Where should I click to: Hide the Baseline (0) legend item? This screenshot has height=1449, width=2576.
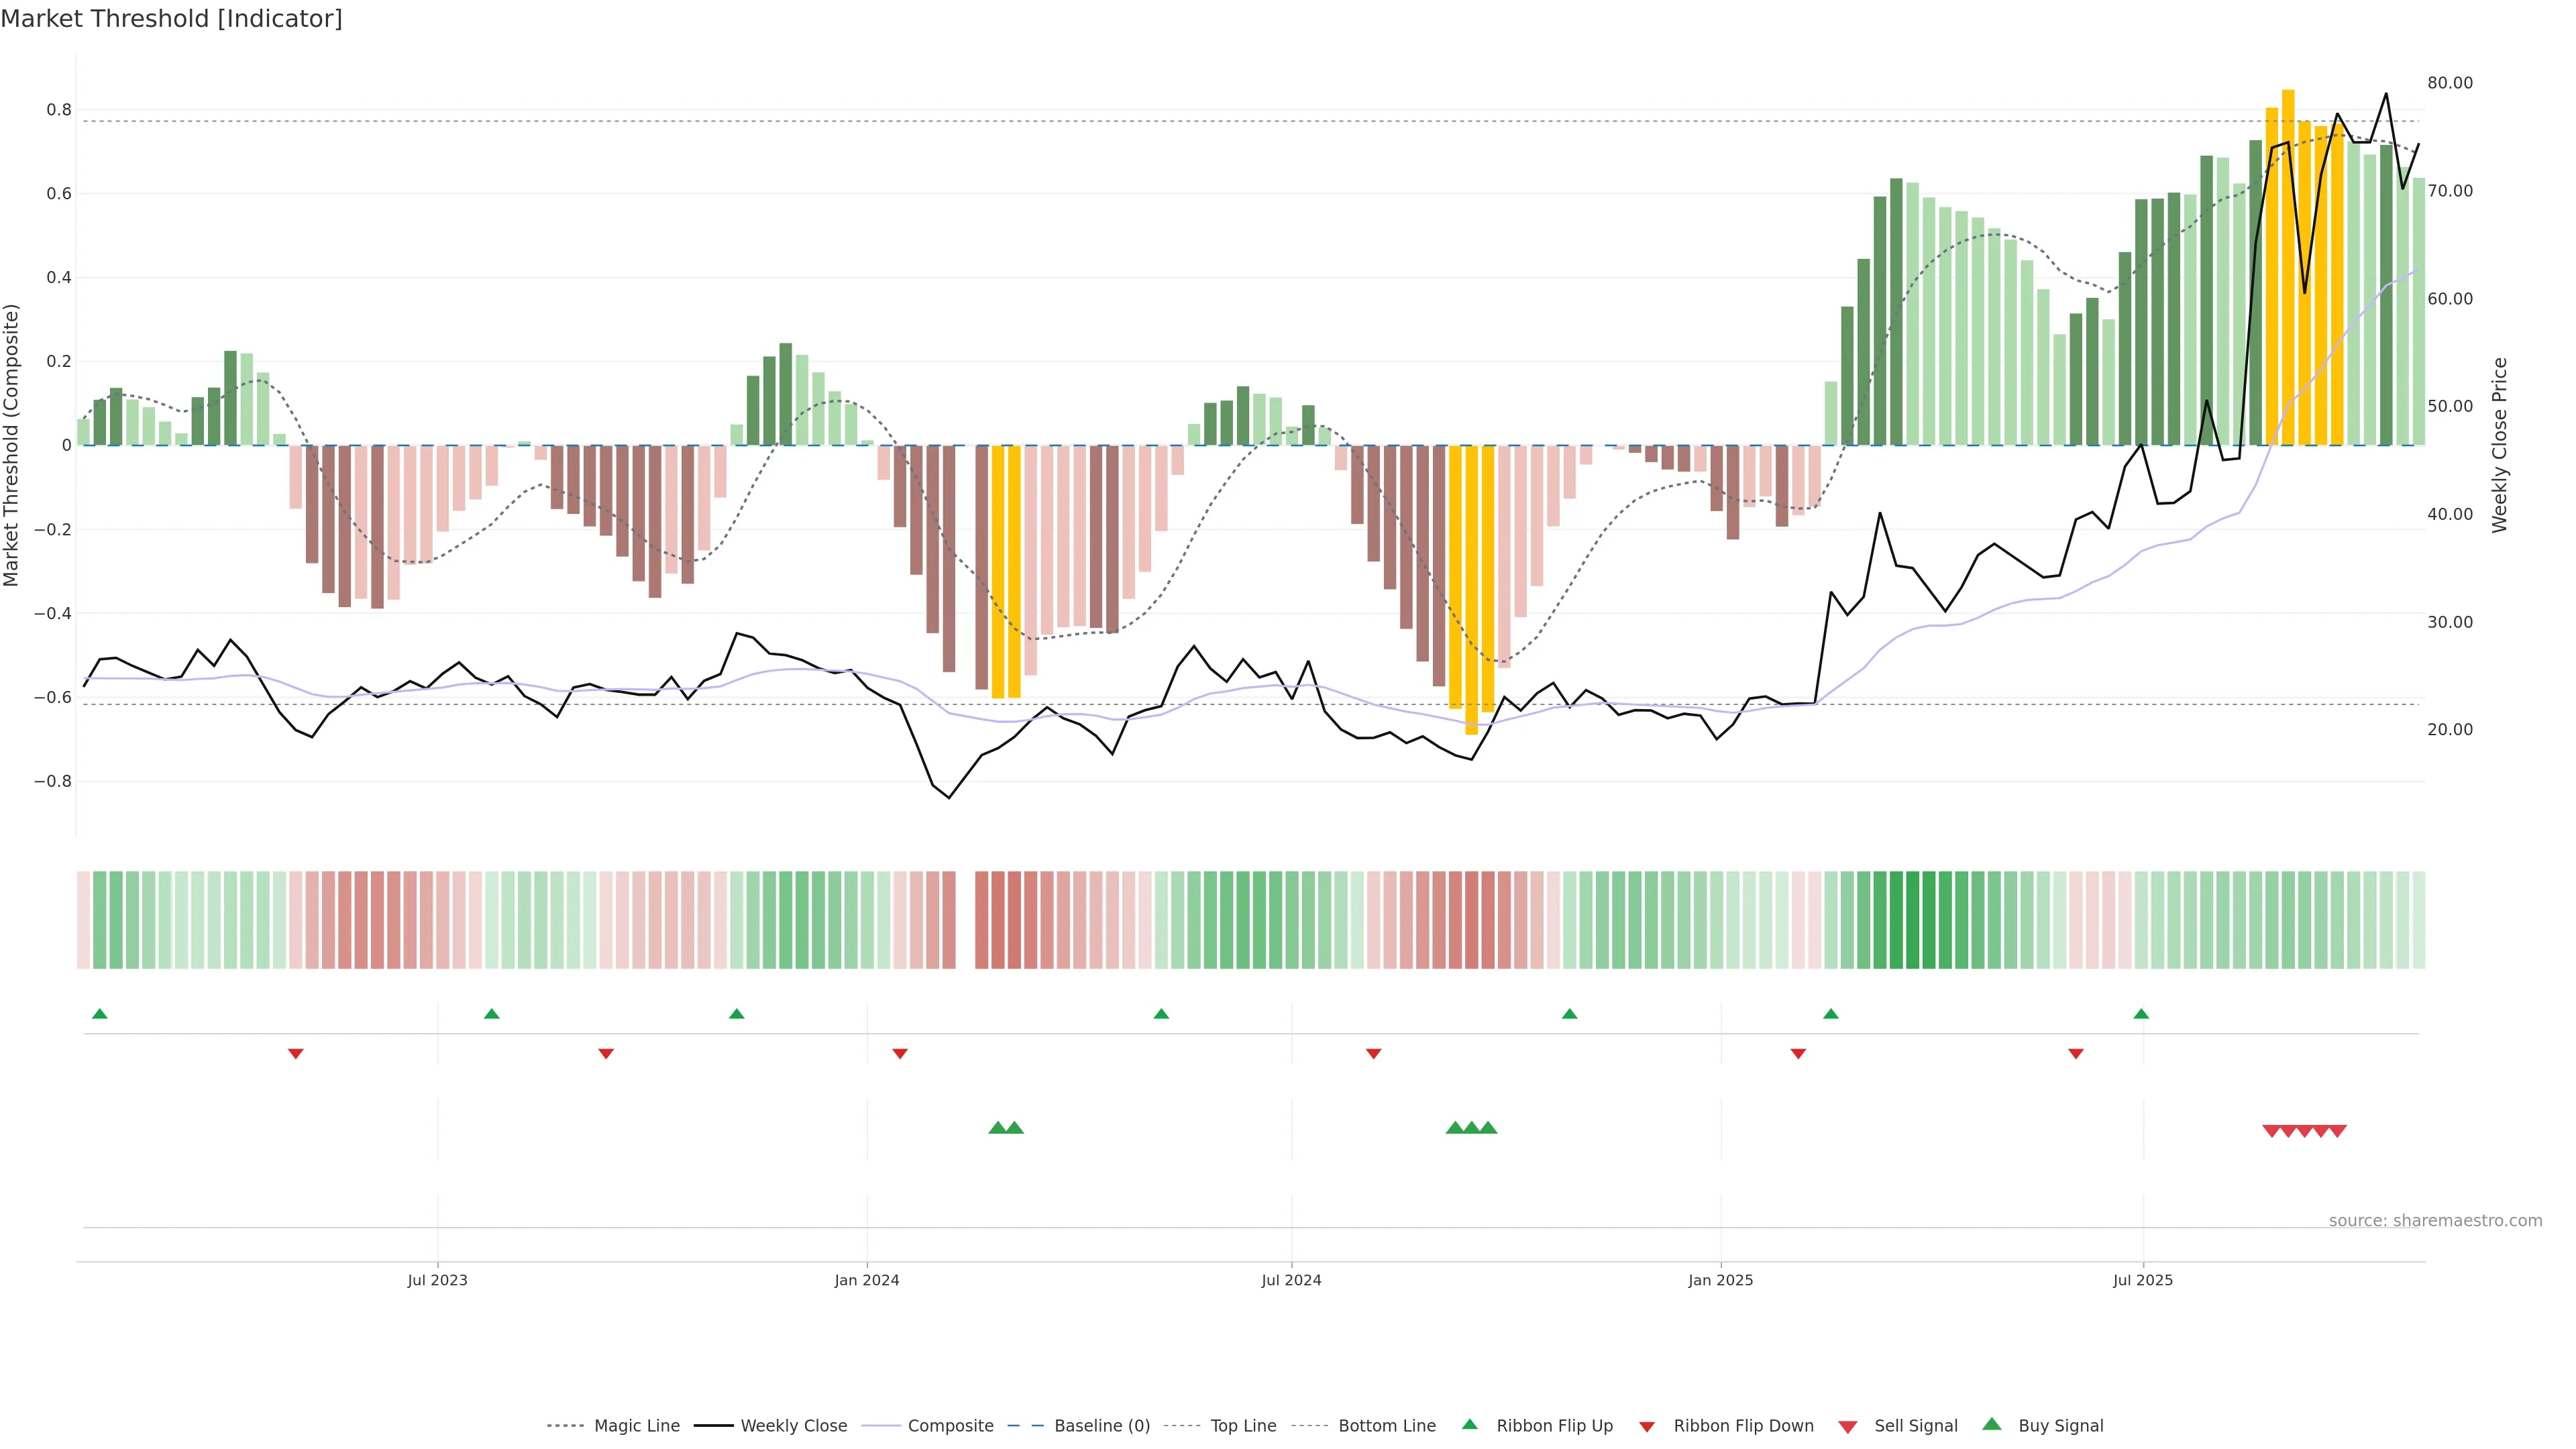pyautogui.click(x=1102, y=1426)
